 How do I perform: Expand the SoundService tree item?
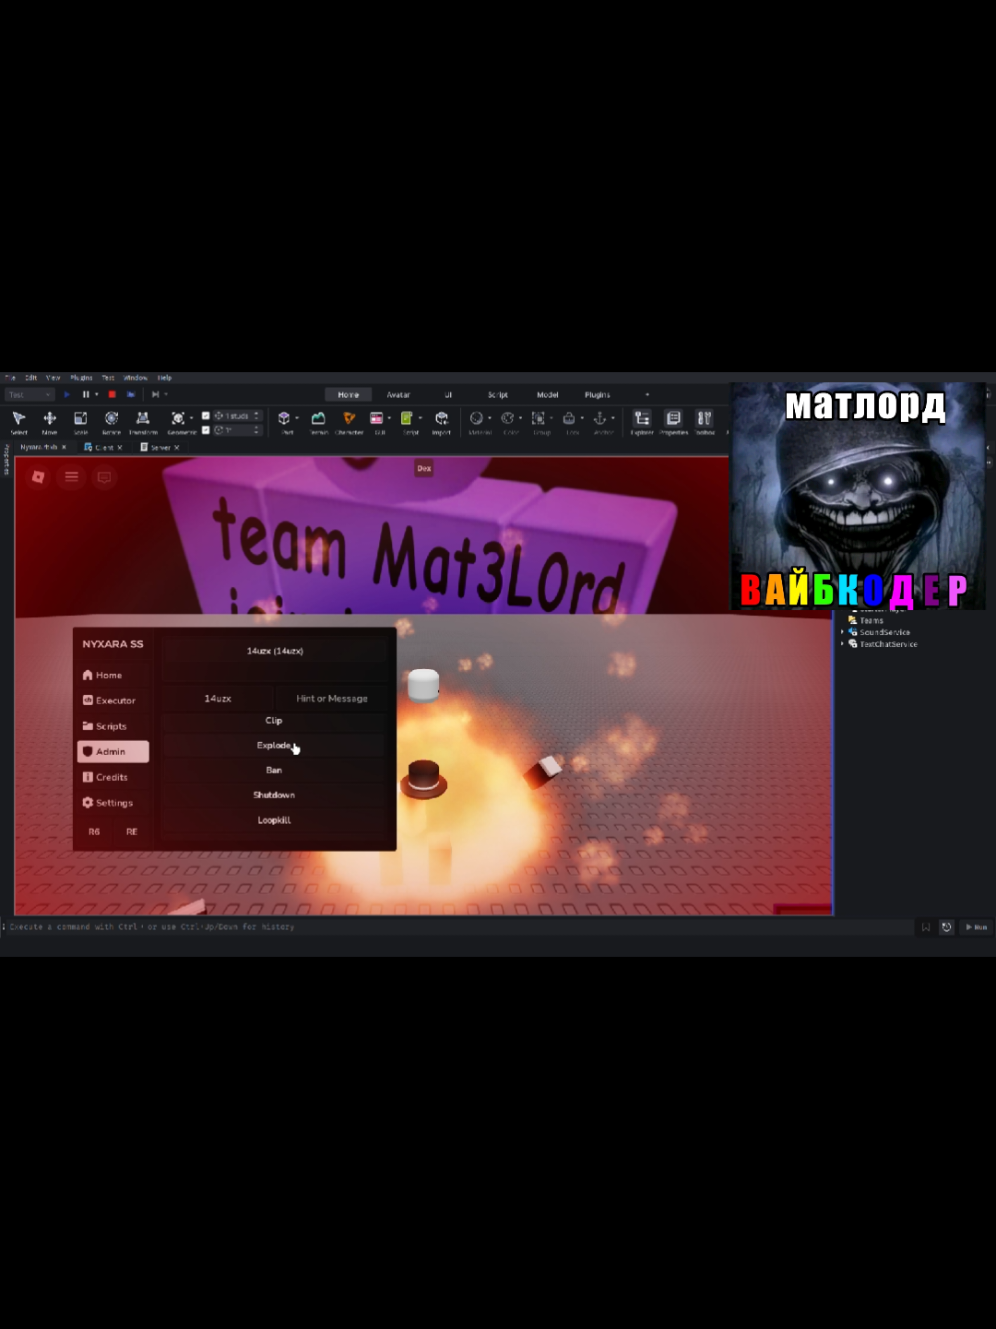pyautogui.click(x=843, y=632)
